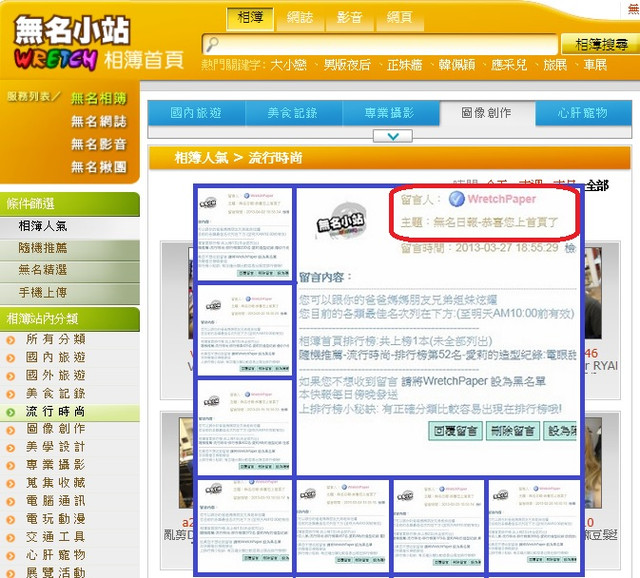This screenshot has height=578, width=640.
Task: Open the 圖像創作 sidebar category
Action: click(56, 429)
